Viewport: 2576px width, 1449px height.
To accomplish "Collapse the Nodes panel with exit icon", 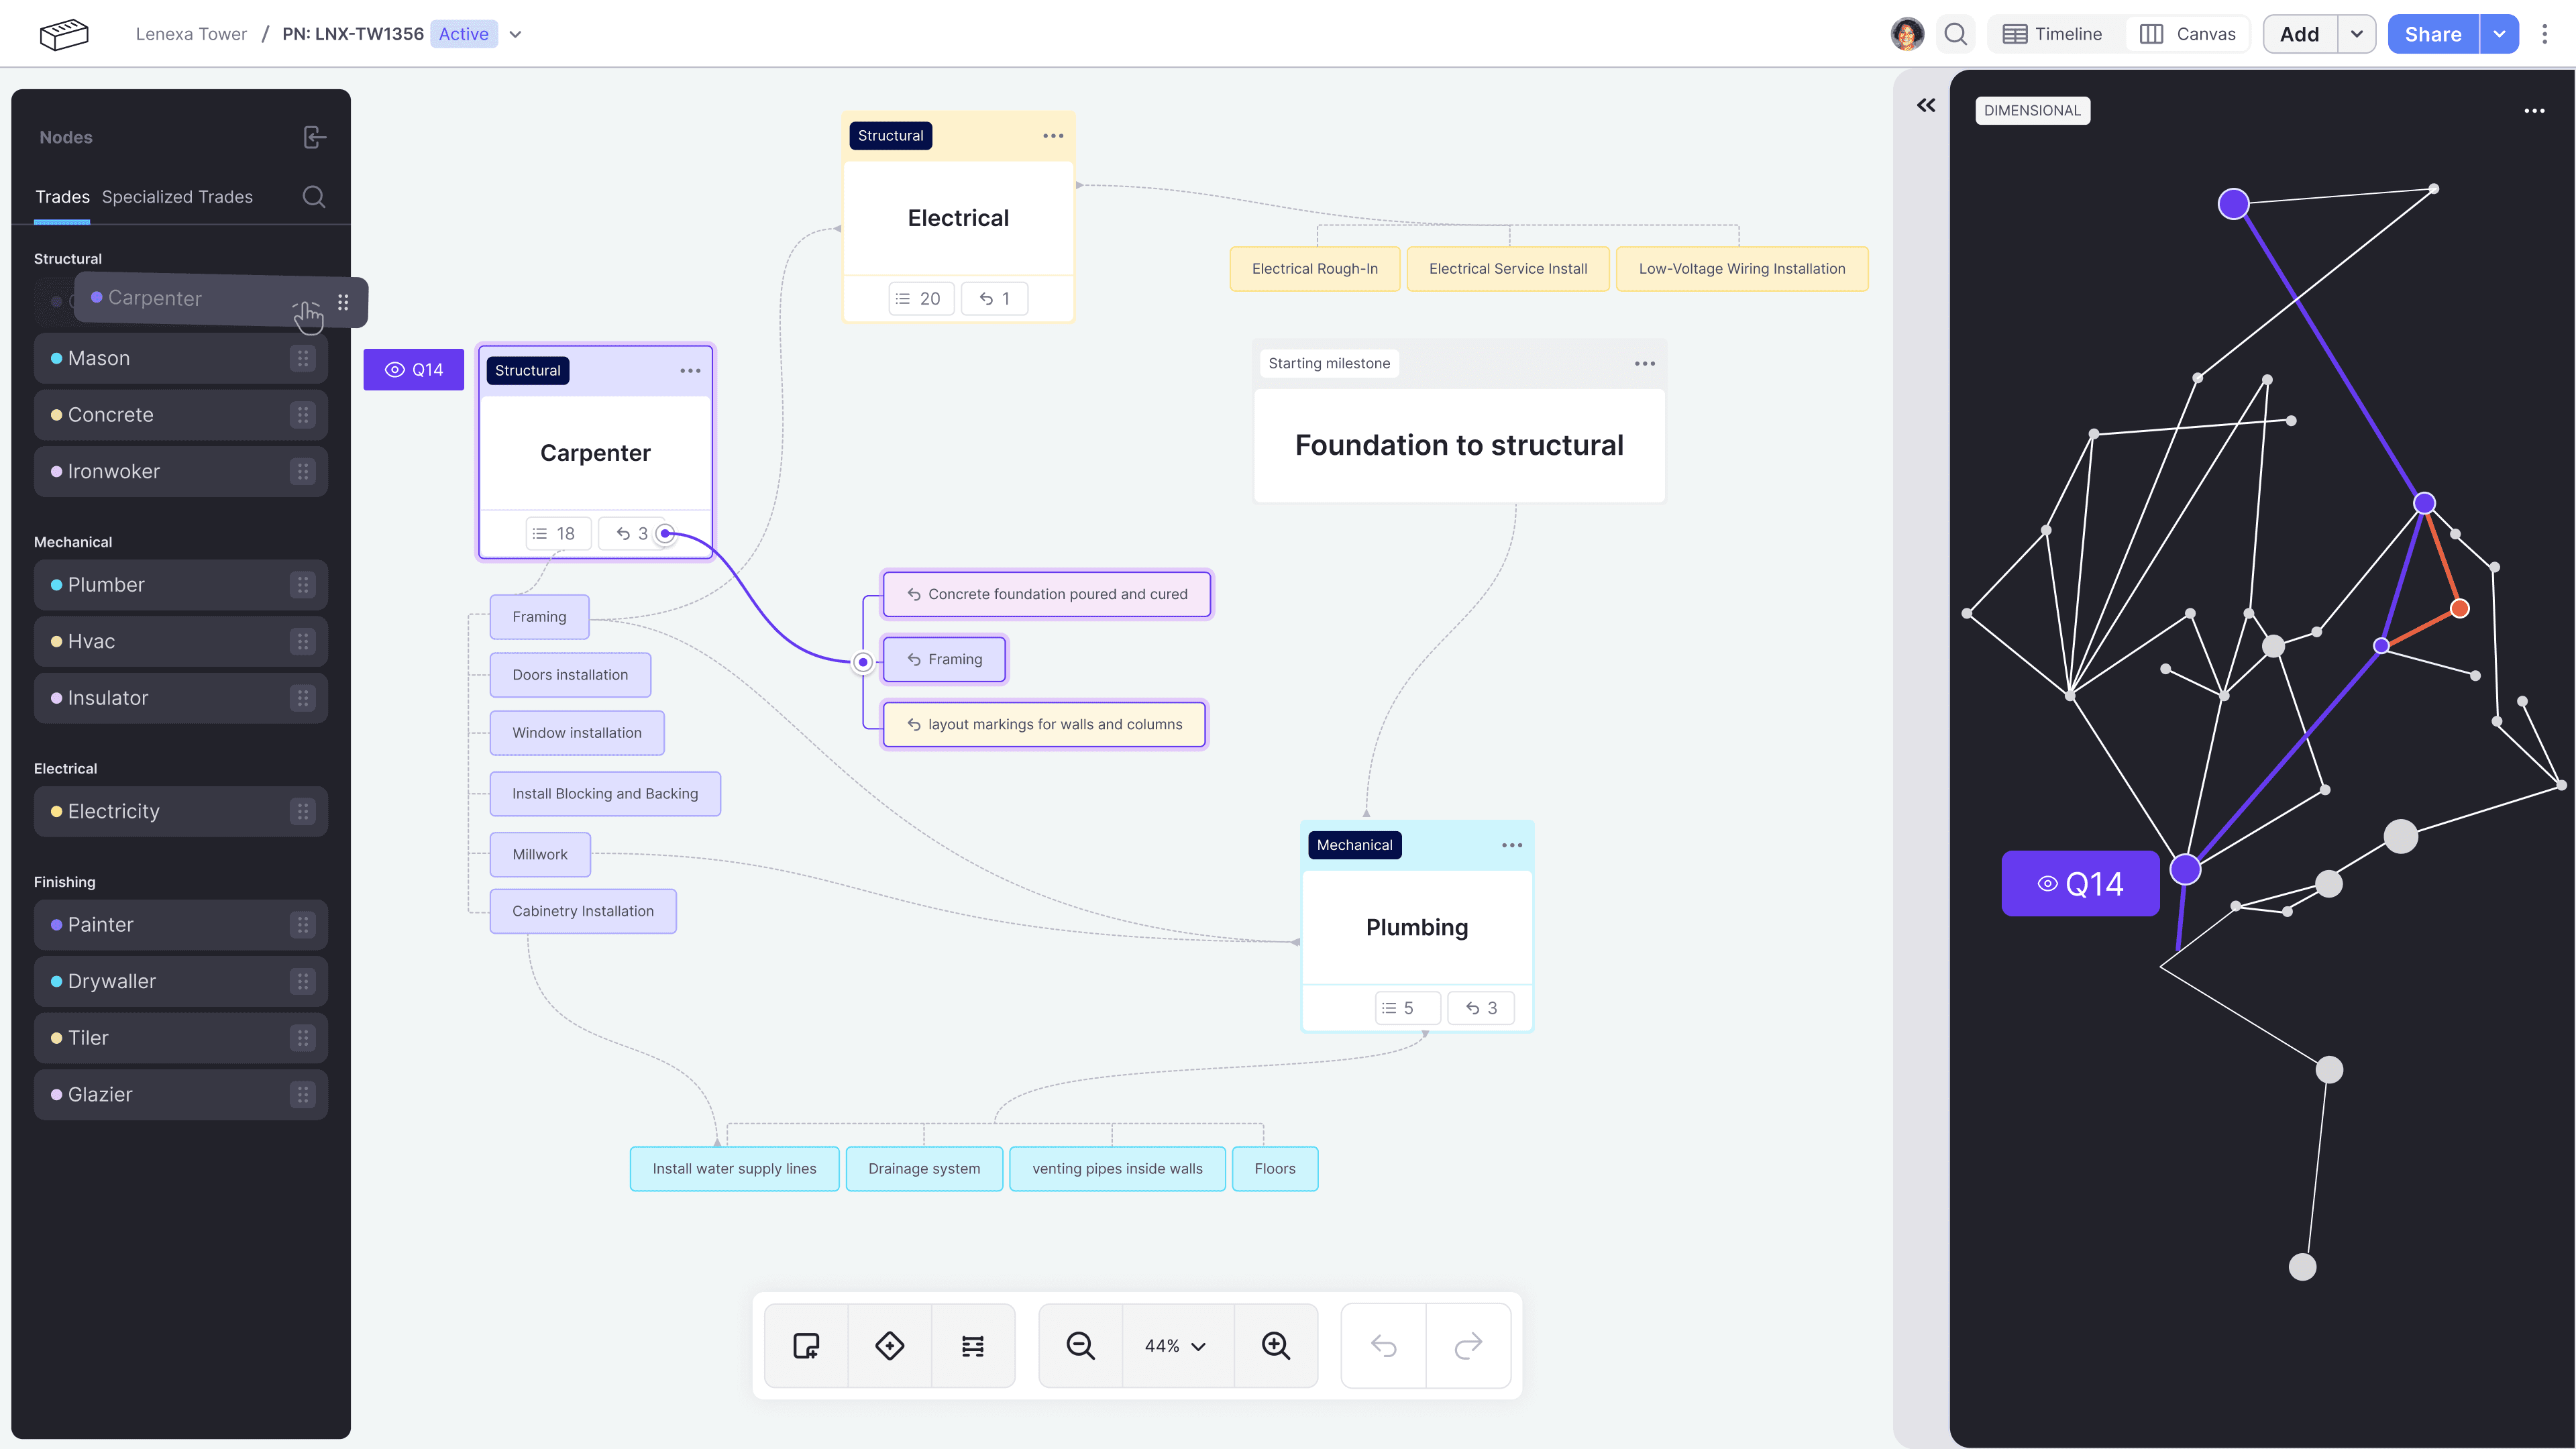I will pos(314,137).
